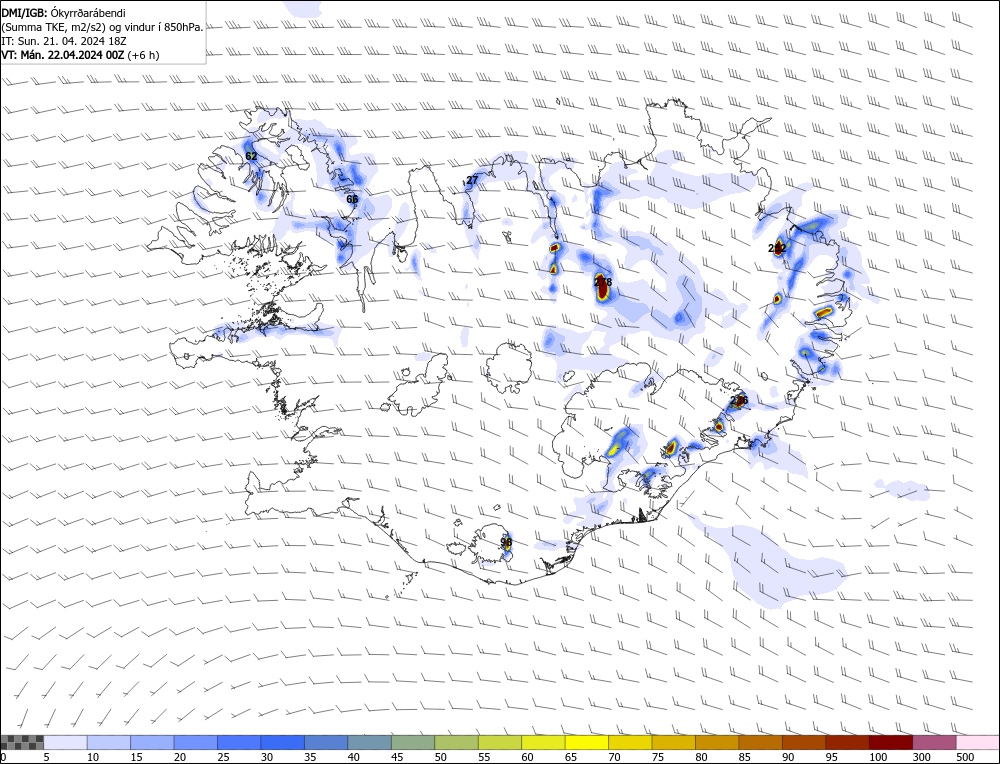This screenshot has height=764, width=1000.
Task: Click the legend tick label '50'
Action: 441,757
